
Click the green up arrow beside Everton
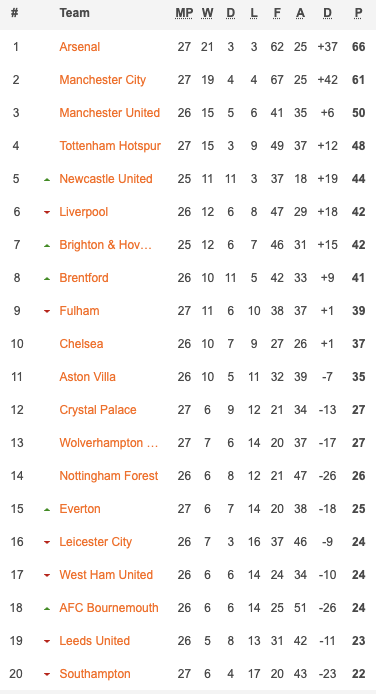(x=47, y=510)
